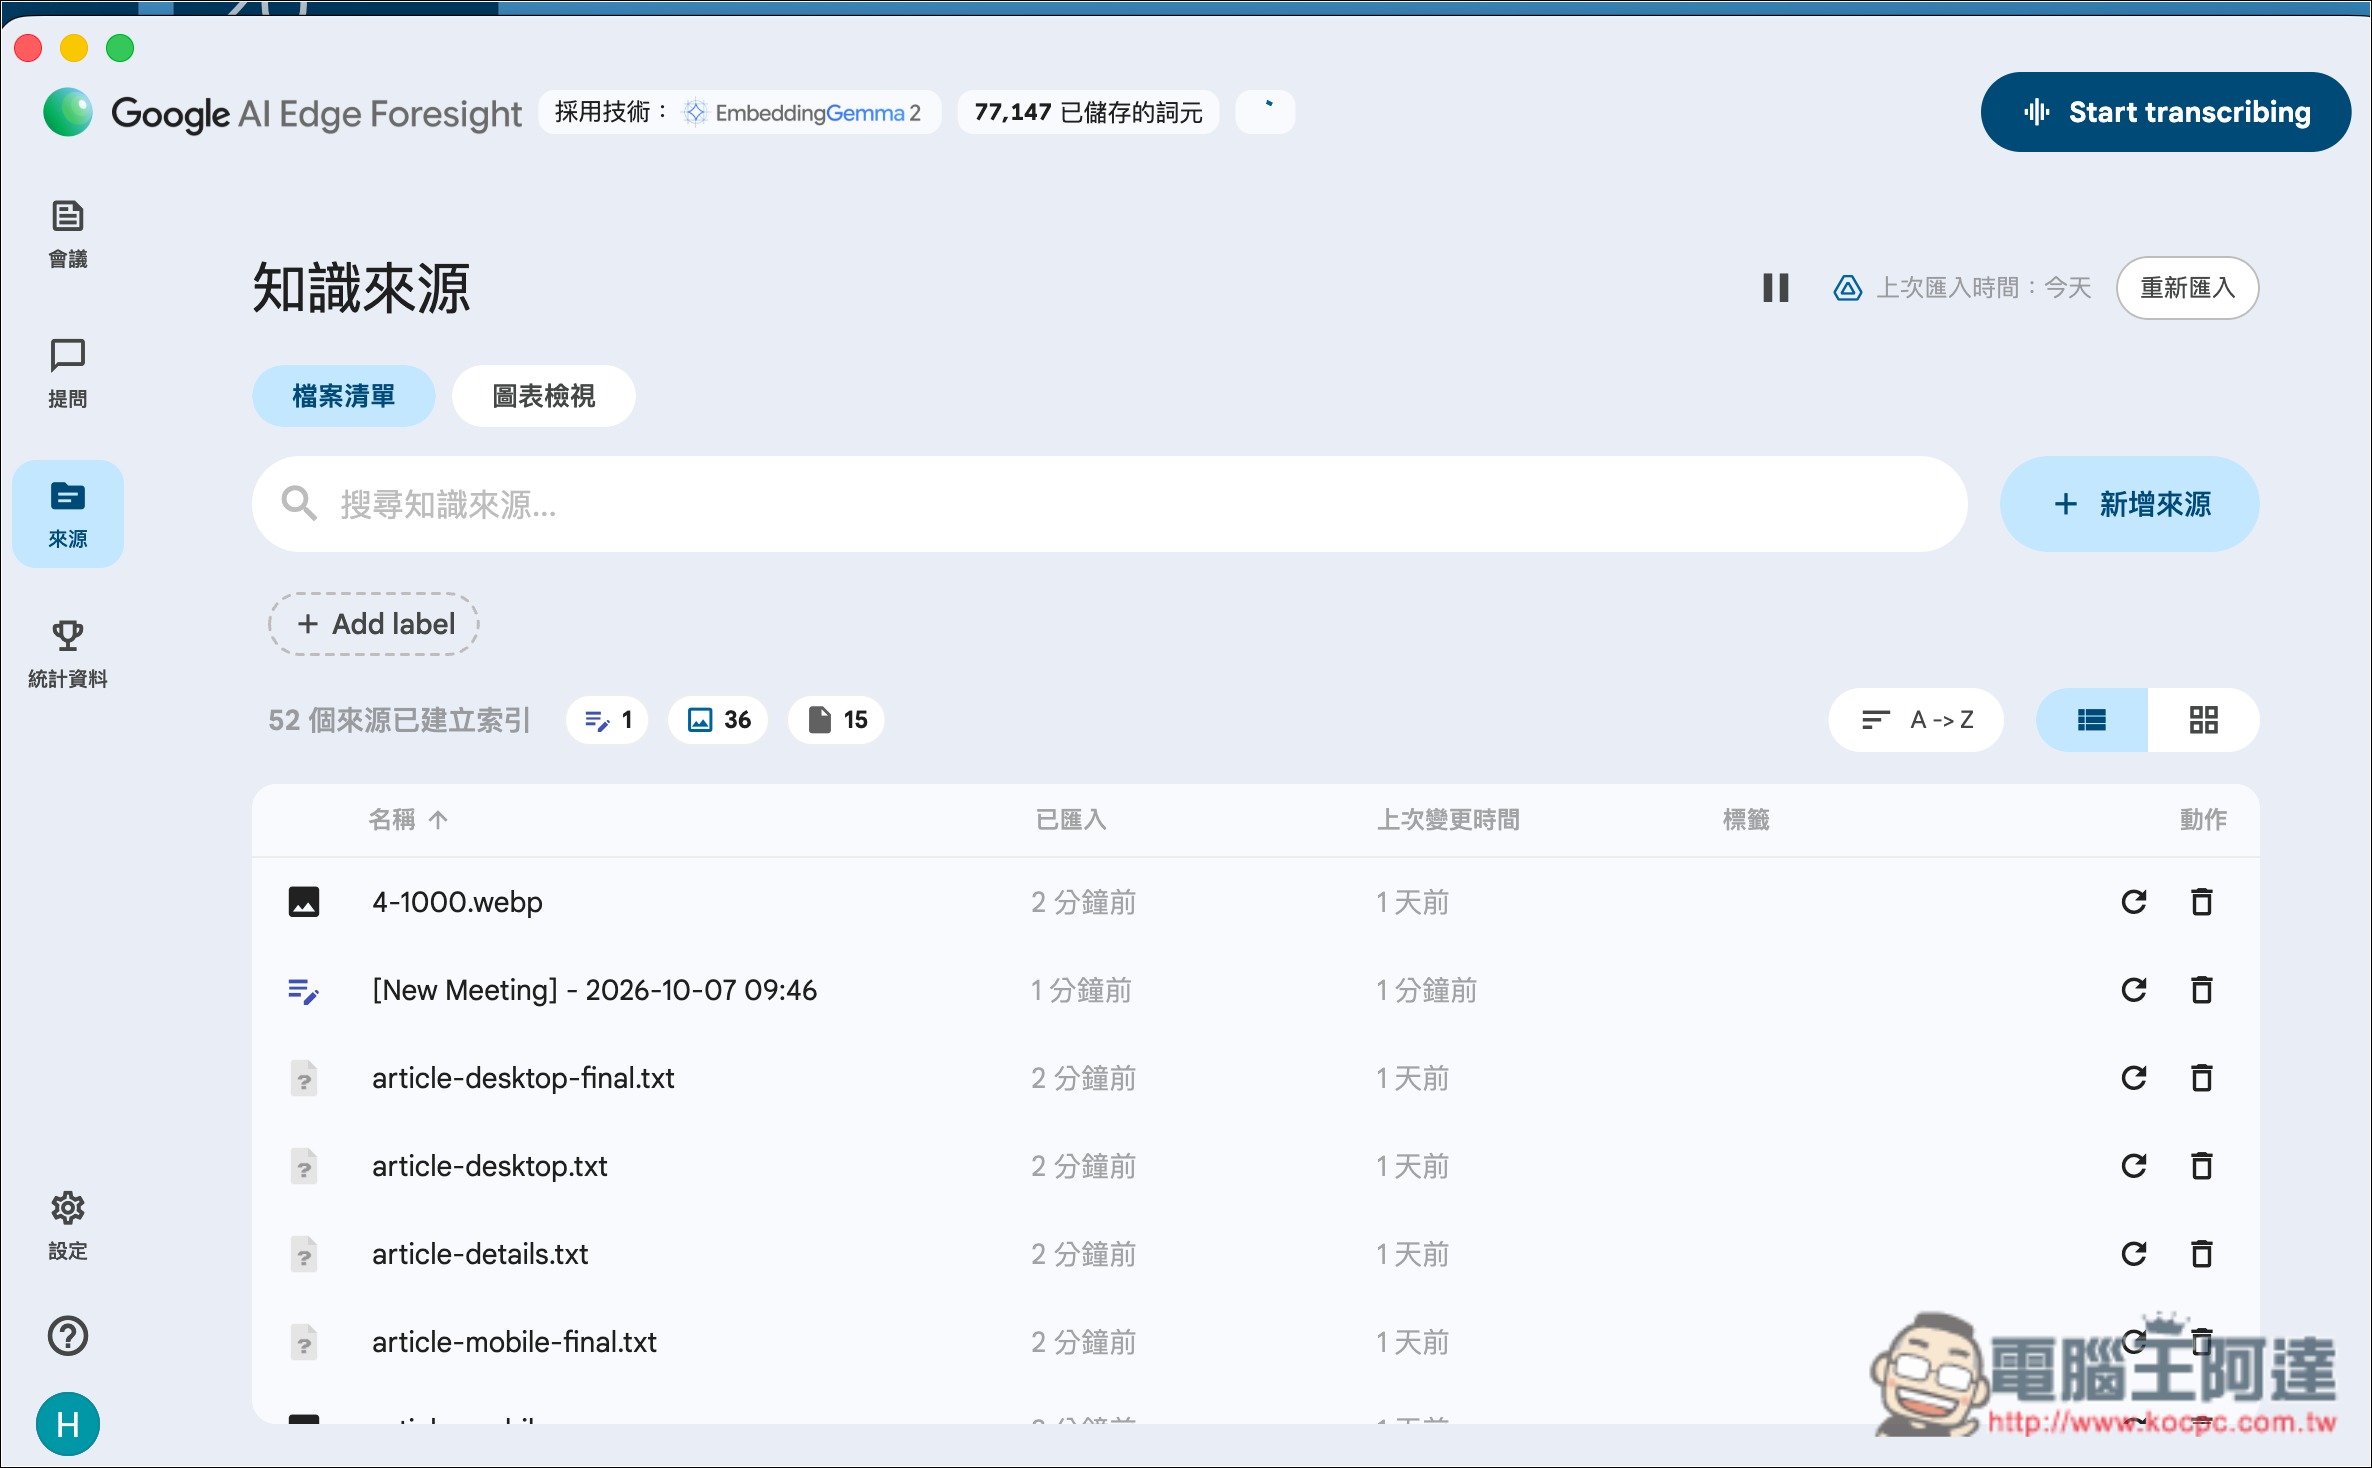Image resolution: width=2372 pixels, height=1468 pixels.
Task: Click the 新增來源 add source button
Action: 2130,504
